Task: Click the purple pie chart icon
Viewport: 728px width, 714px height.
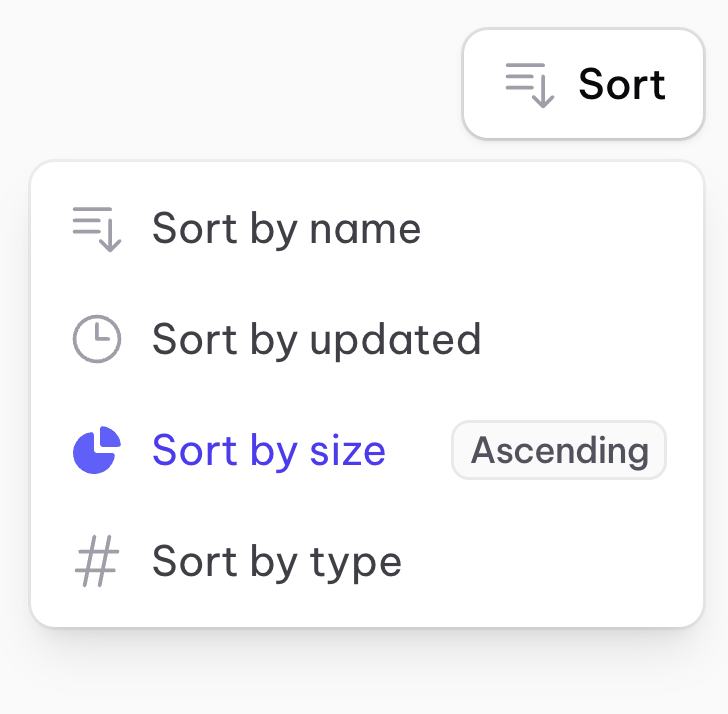Action: [x=97, y=451]
